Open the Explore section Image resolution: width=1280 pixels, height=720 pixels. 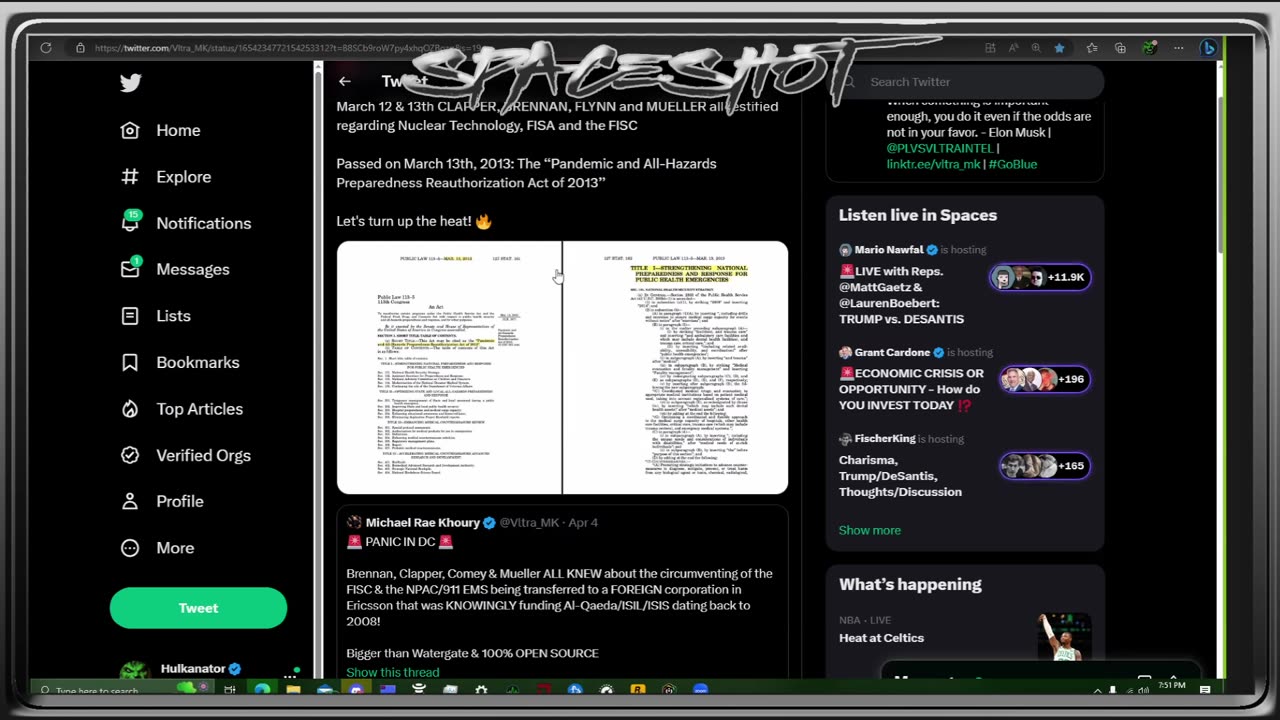[x=166, y=177]
